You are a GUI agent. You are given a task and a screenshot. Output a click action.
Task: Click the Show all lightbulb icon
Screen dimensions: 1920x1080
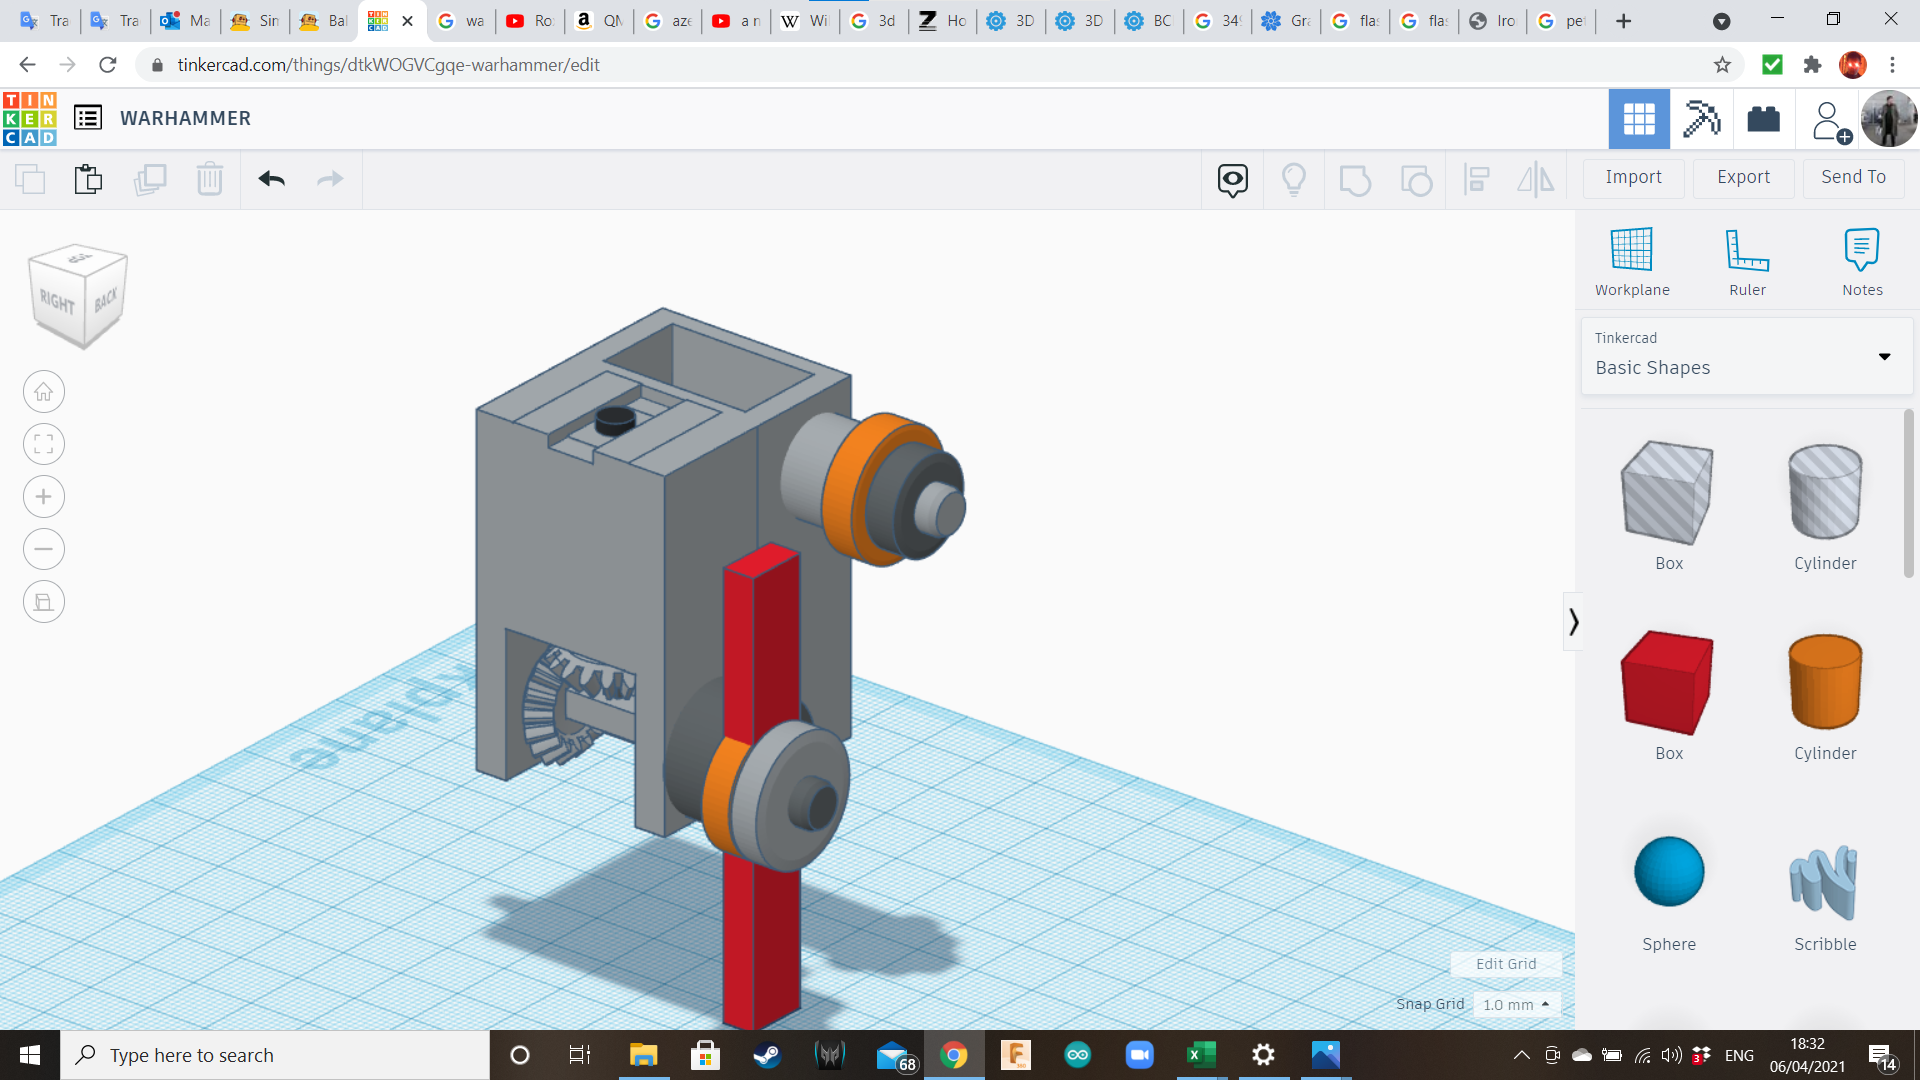click(1294, 179)
